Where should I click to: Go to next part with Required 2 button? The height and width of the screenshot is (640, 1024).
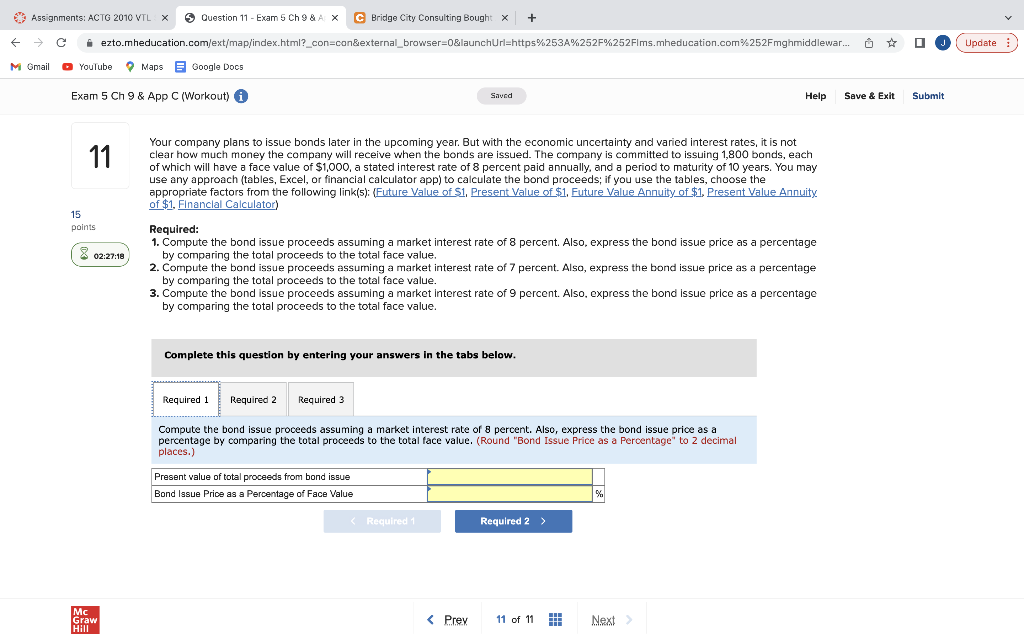tap(513, 521)
